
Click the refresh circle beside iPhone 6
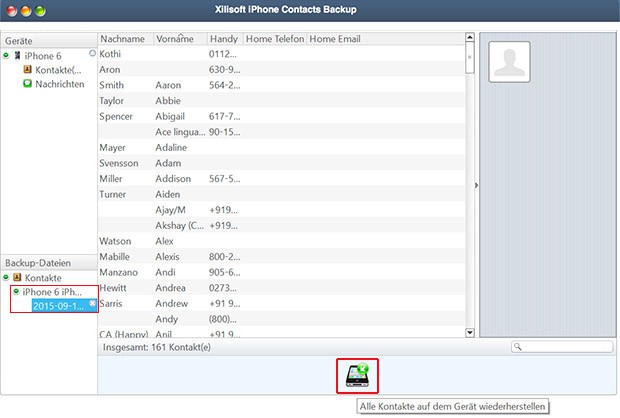[x=92, y=53]
